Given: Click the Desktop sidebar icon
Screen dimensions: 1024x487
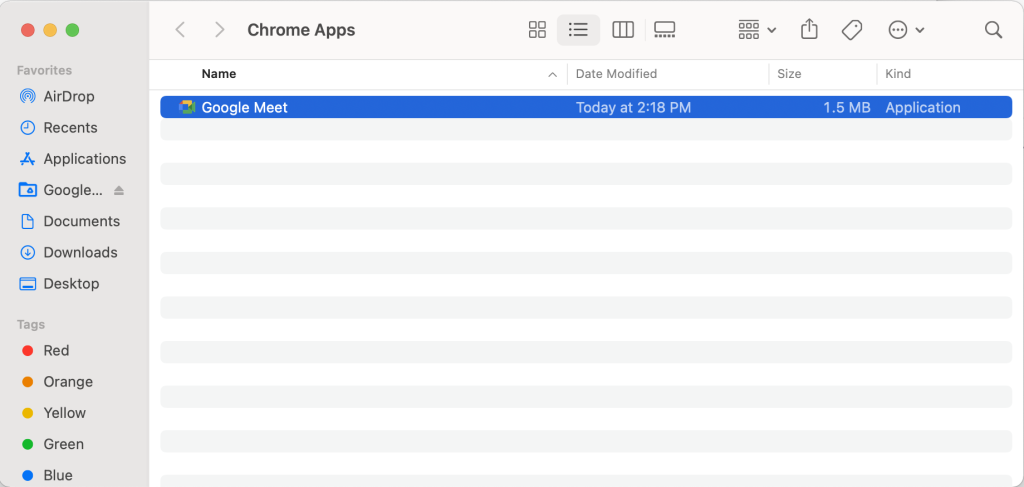Looking at the screenshot, I should (x=27, y=284).
